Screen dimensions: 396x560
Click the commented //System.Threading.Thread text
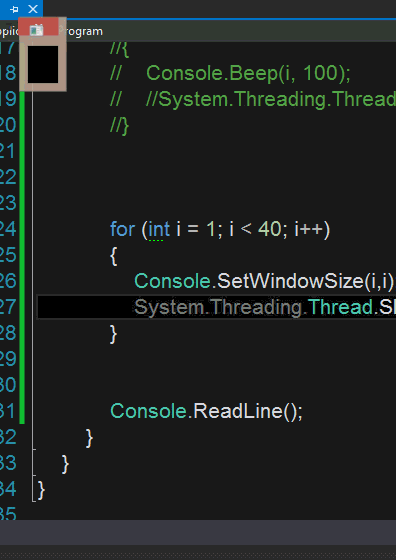tap(271, 100)
